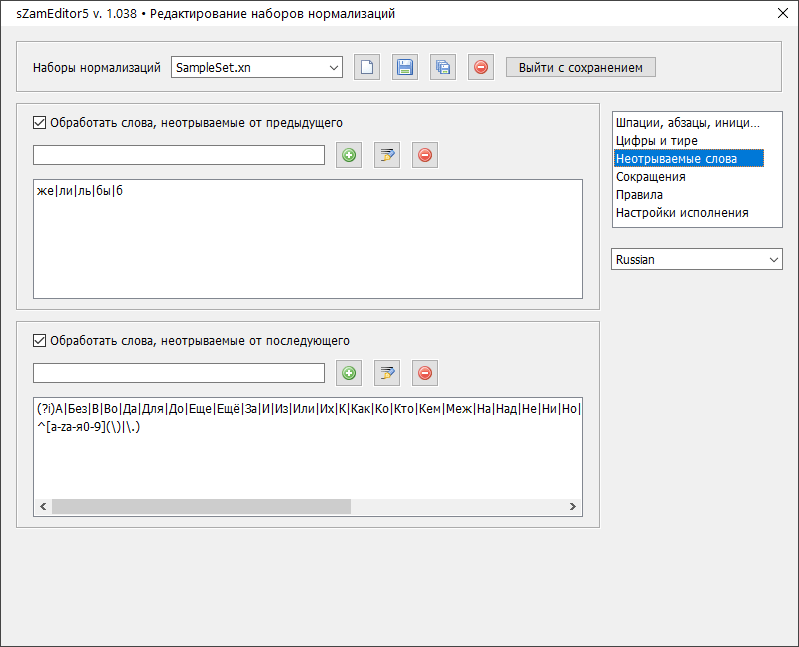Create a new normalization set file
The width and height of the screenshot is (799, 647).
pos(367,68)
